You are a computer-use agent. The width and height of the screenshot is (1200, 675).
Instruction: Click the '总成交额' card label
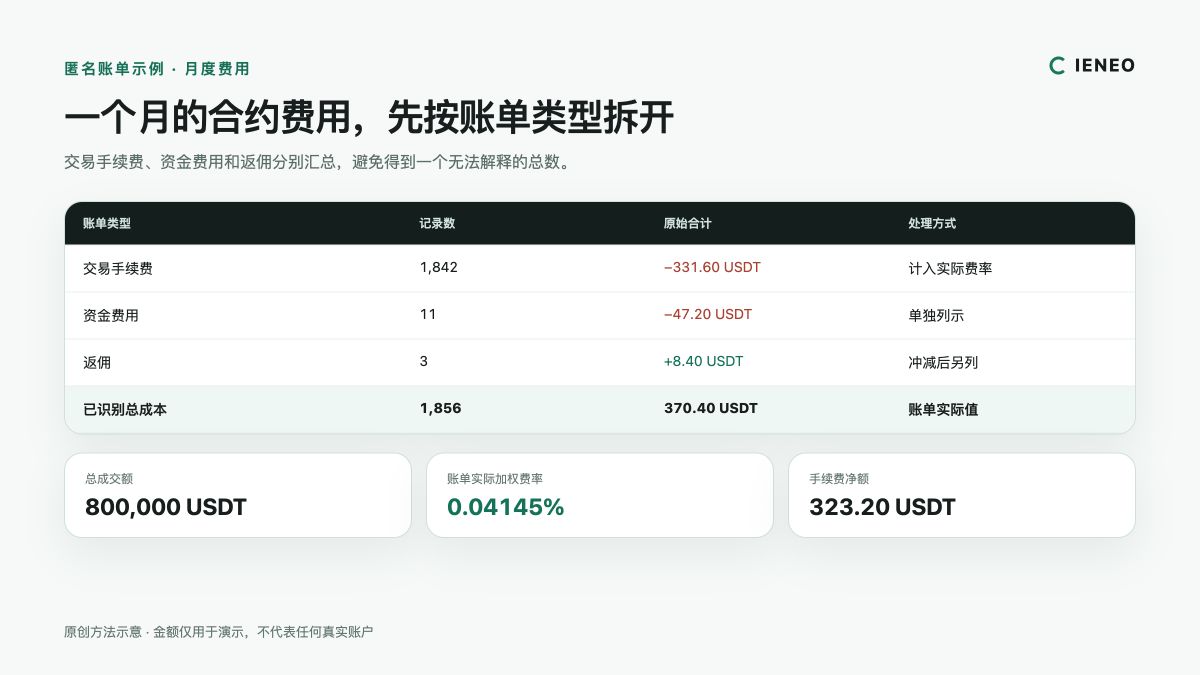click(109, 479)
